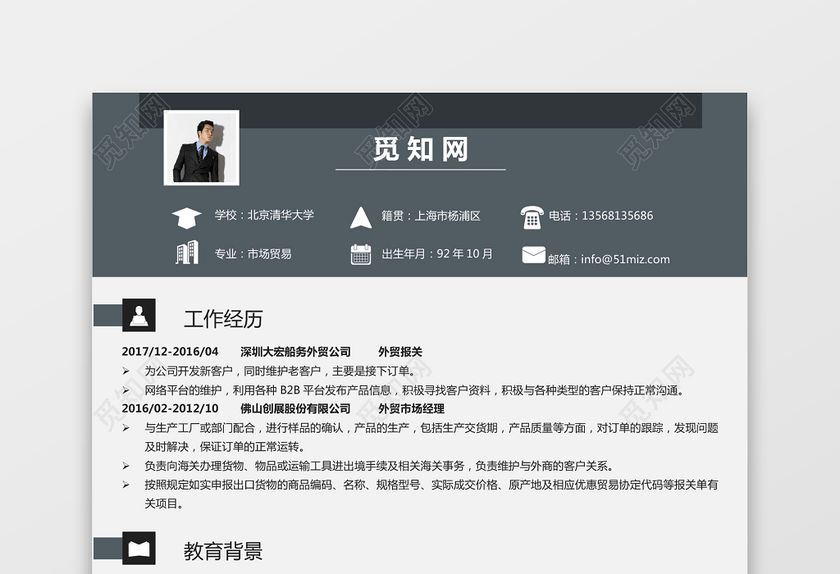Click the job title 外贸报关

pyautogui.click(x=400, y=352)
